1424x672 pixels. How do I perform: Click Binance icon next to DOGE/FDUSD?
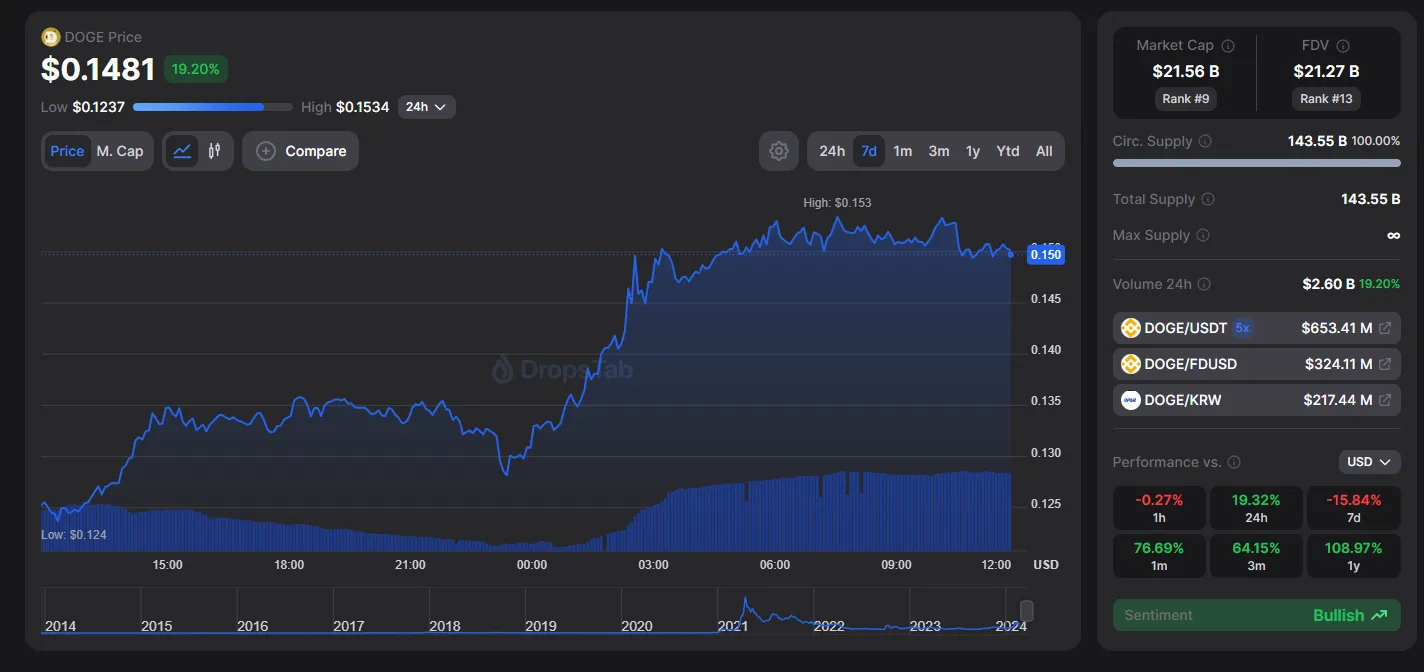tap(1131, 364)
